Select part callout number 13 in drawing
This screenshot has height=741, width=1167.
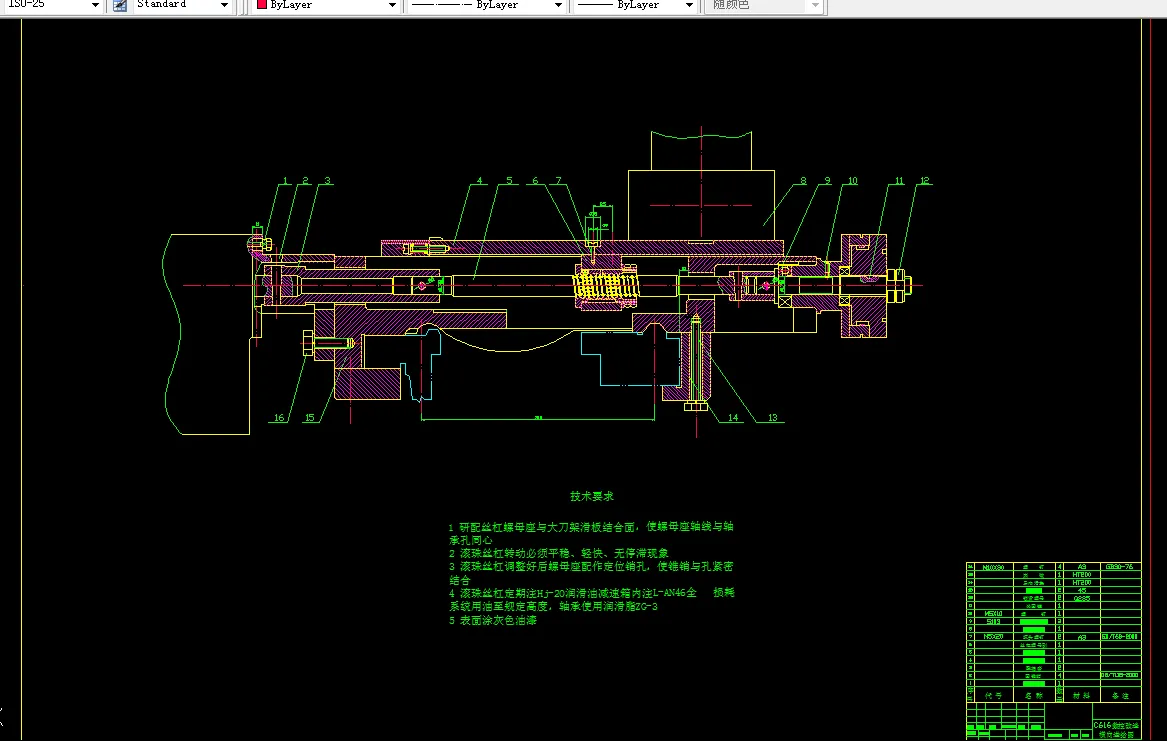point(773,417)
